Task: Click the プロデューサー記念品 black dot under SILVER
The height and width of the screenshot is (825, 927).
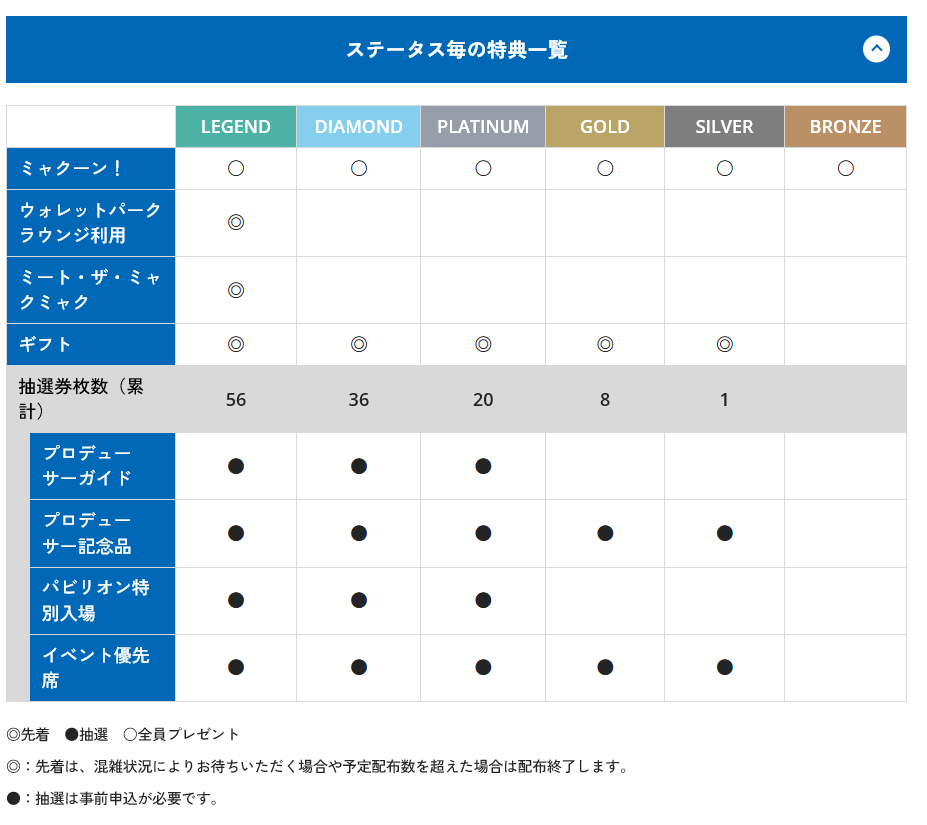Action: [725, 533]
